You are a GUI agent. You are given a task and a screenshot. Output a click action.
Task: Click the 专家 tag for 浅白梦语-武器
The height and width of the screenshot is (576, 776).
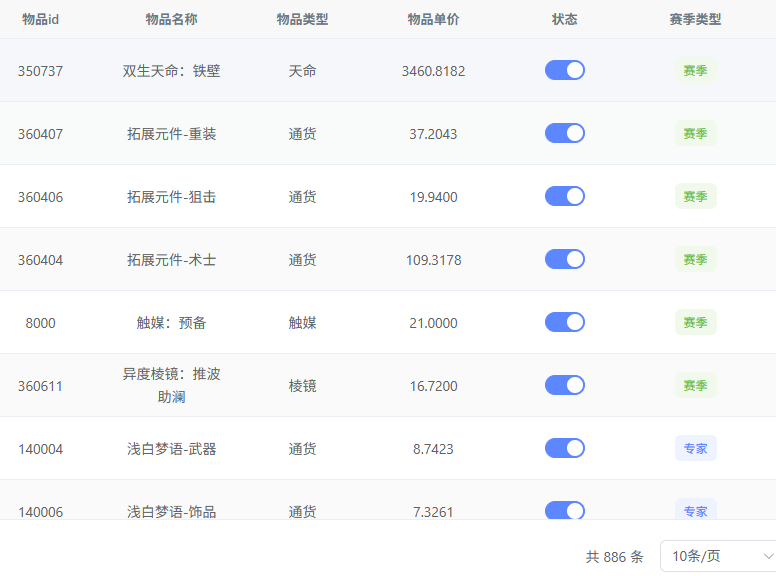click(x=695, y=449)
